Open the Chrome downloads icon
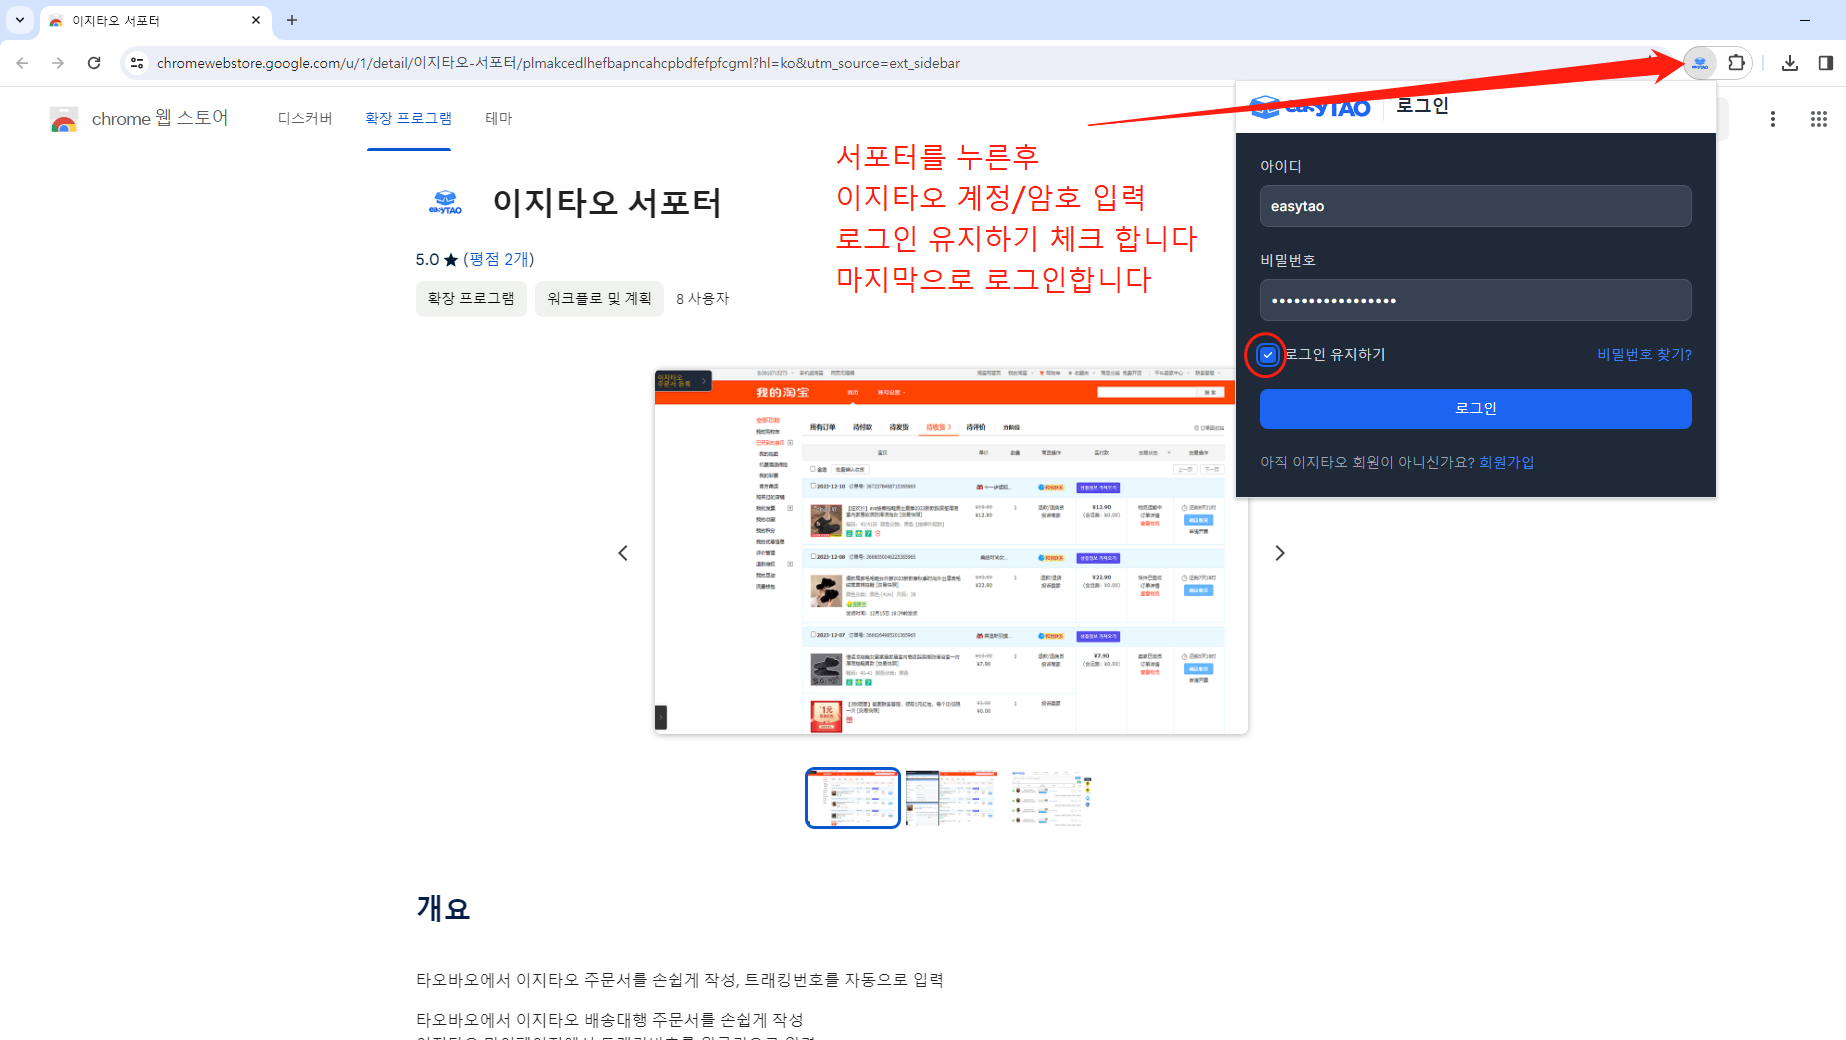This screenshot has width=1846, height=1040. (1790, 63)
